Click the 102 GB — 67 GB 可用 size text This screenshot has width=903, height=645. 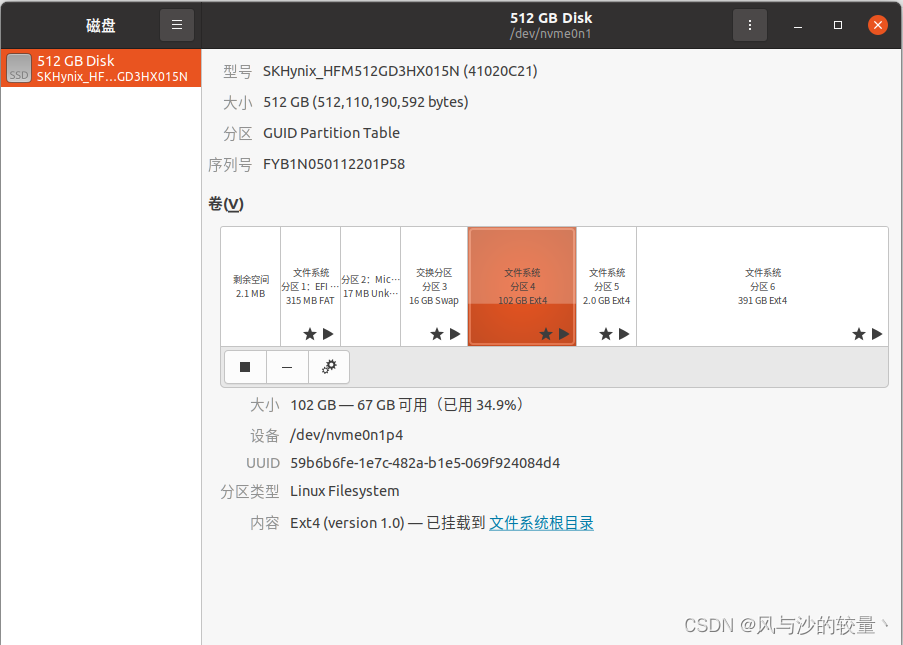[x=407, y=405]
